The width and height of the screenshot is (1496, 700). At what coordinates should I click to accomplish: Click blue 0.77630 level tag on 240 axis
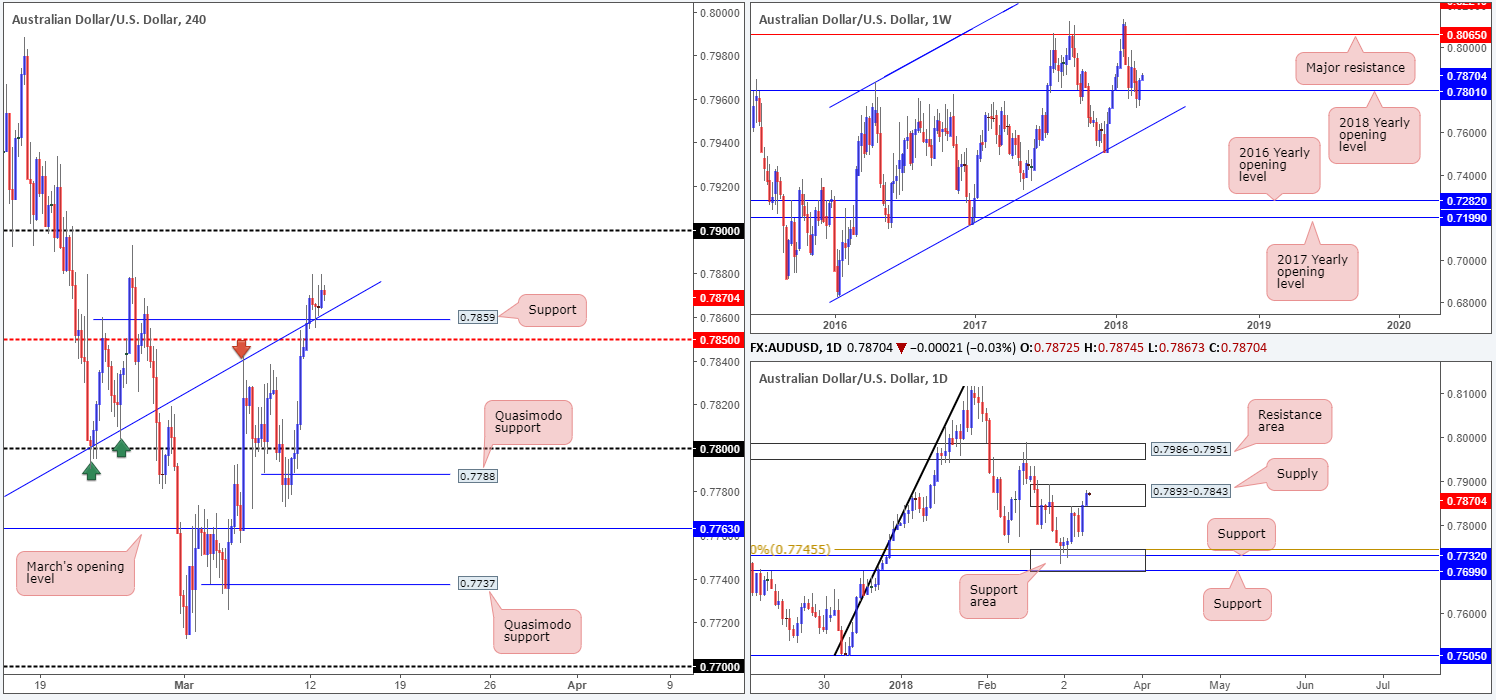click(x=719, y=528)
